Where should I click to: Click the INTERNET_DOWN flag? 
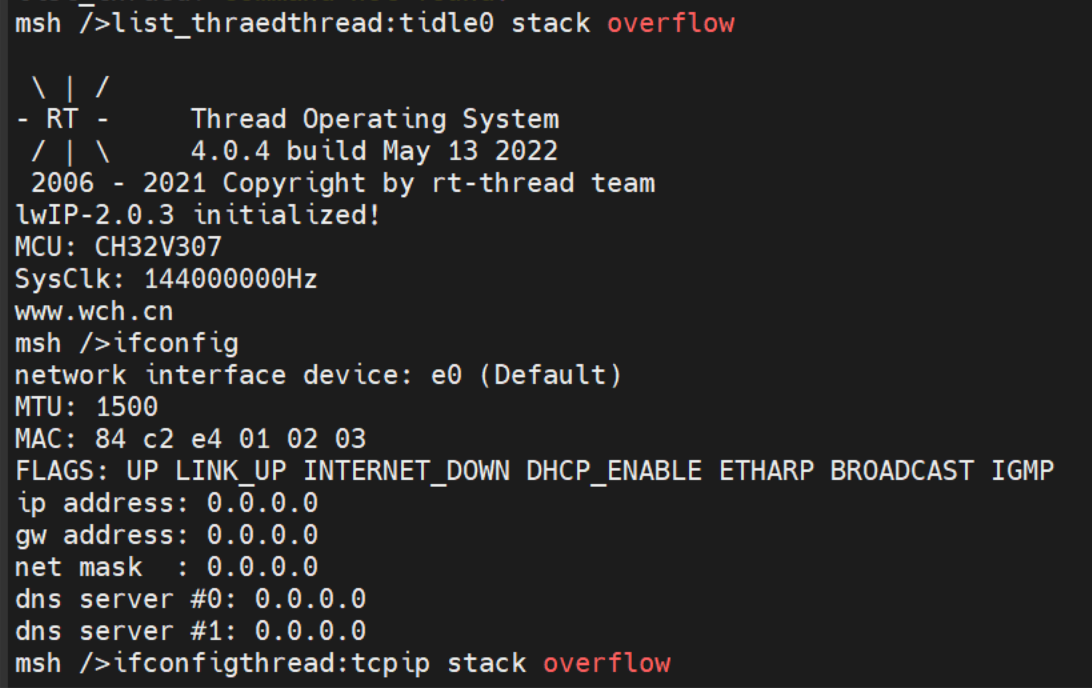pyautogui.click(x=406, y=471)
